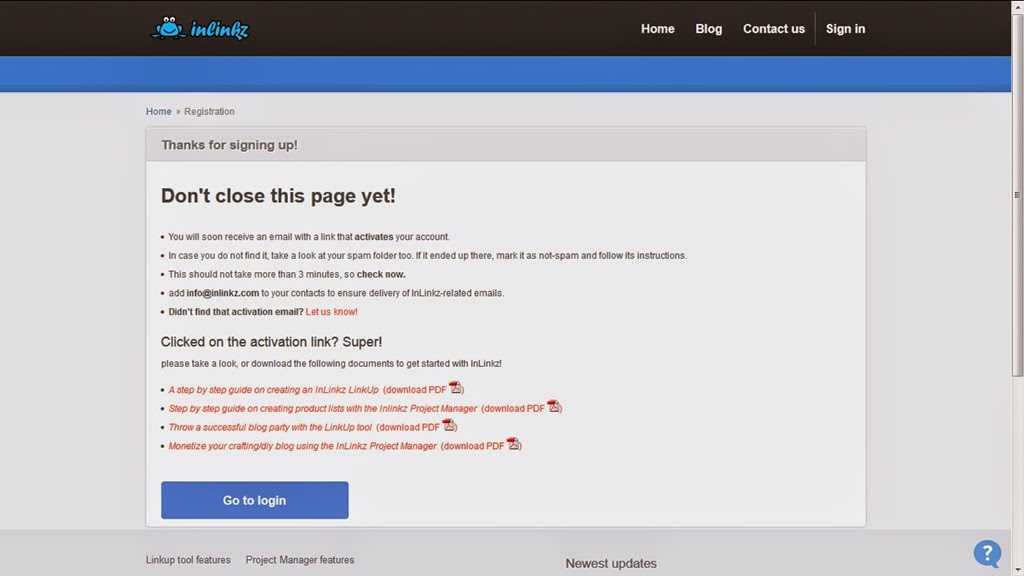Open Monetize your crafting/diy blog link

pos(302,447)
